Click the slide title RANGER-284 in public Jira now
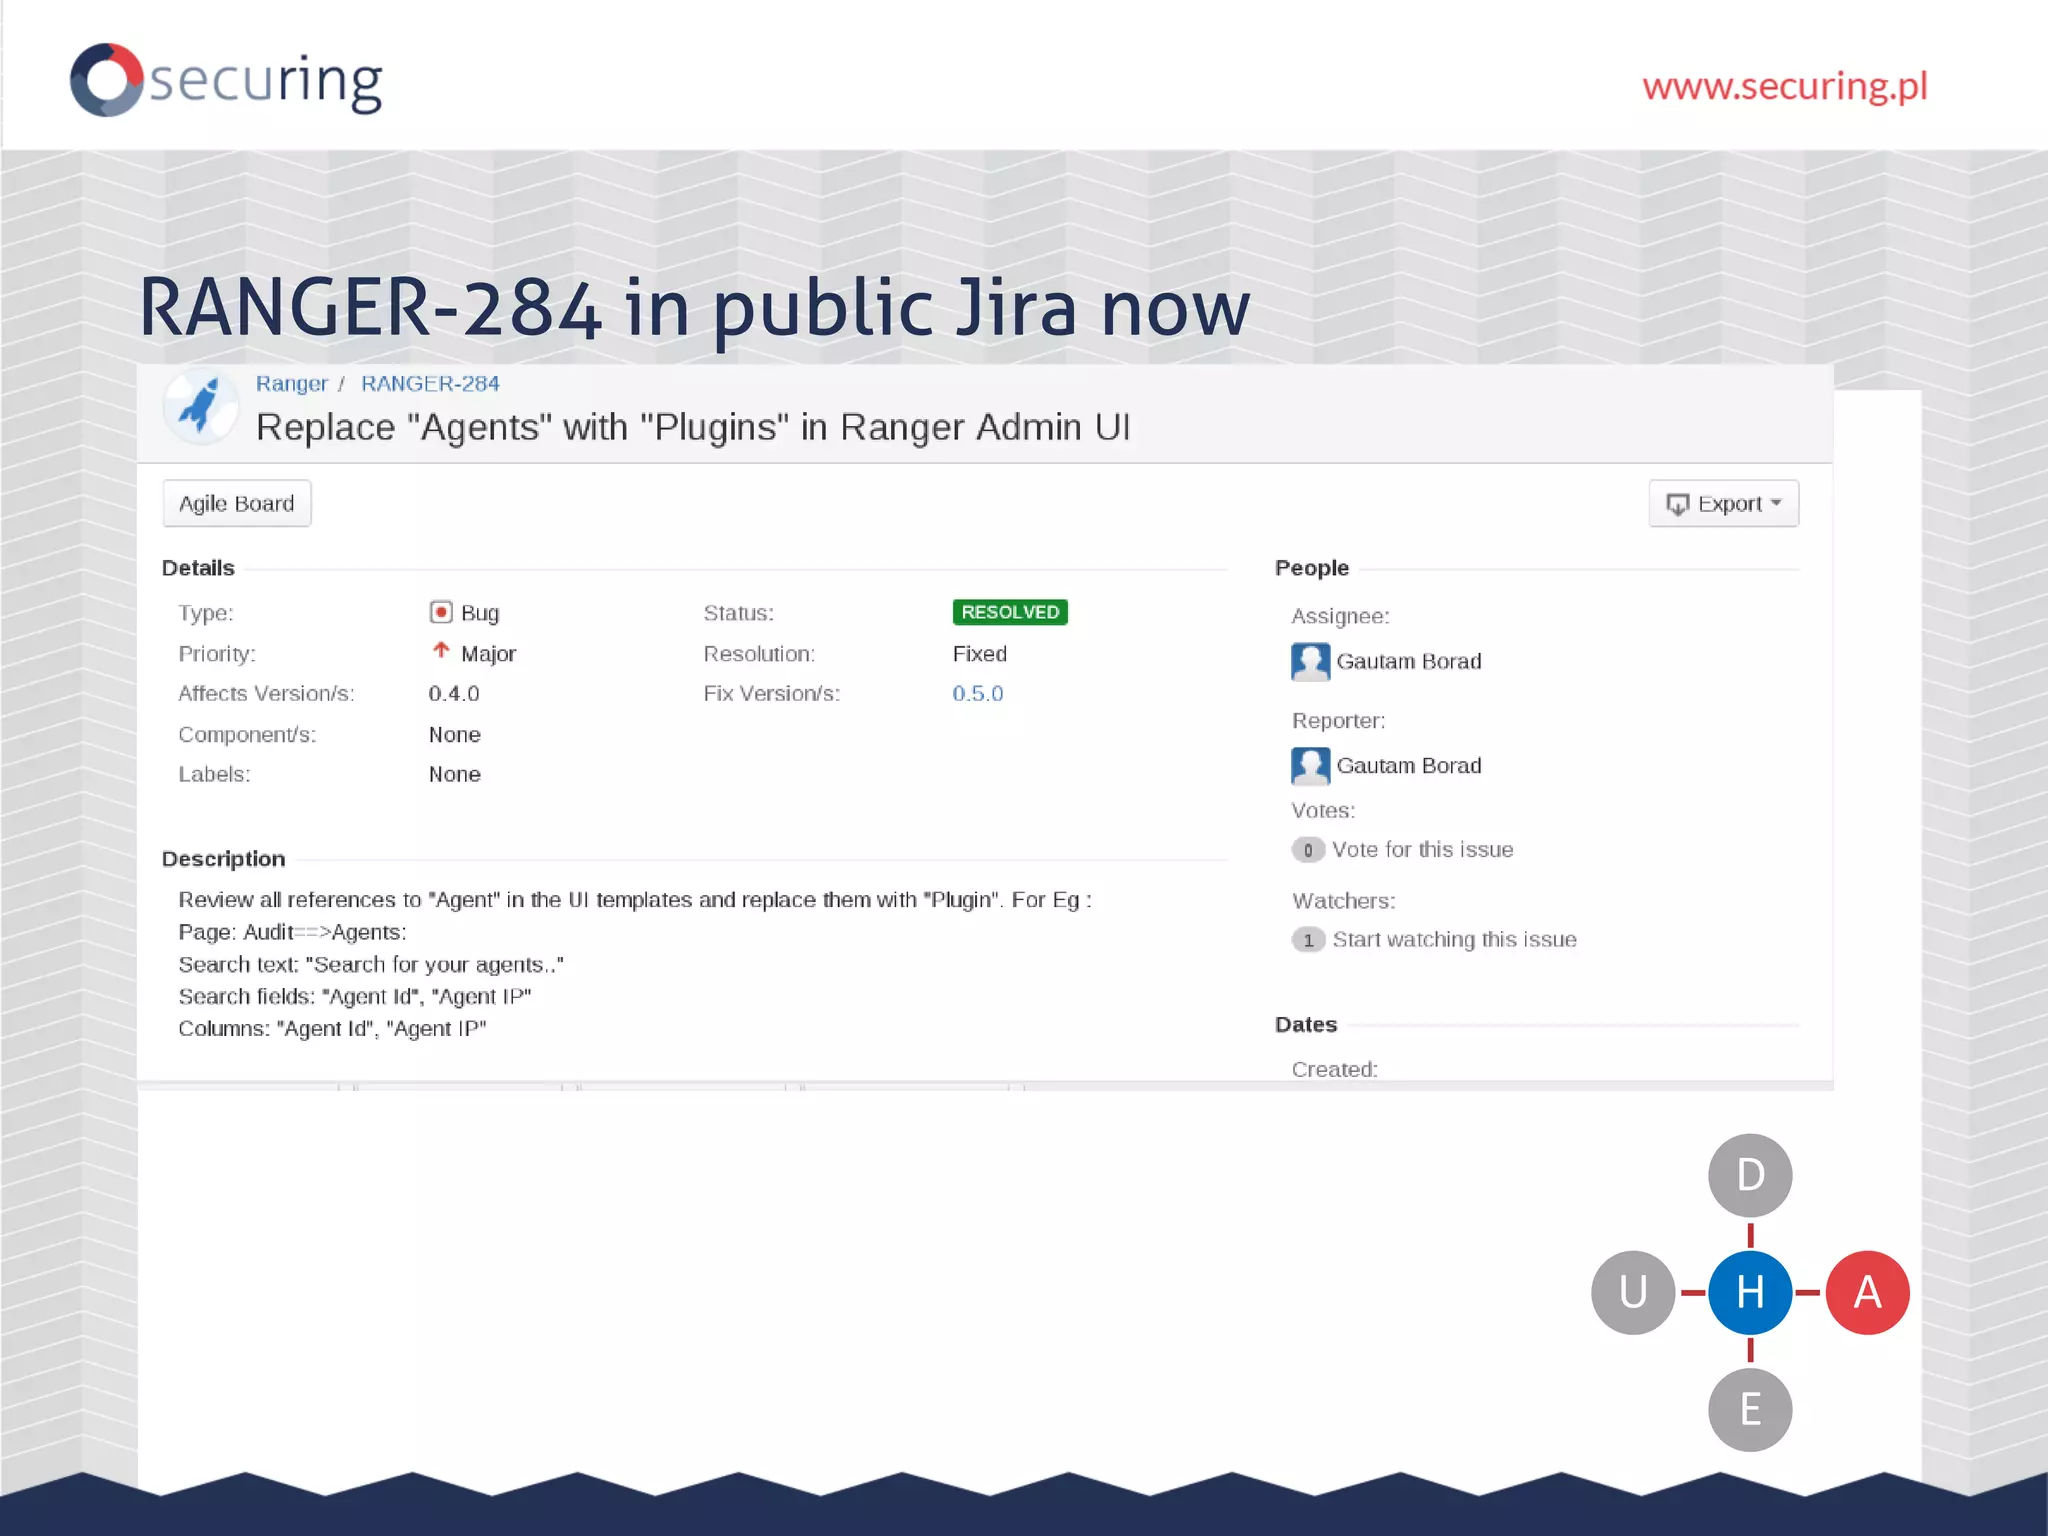This screenshot has width=2048, height=1536. pos(694,308)
